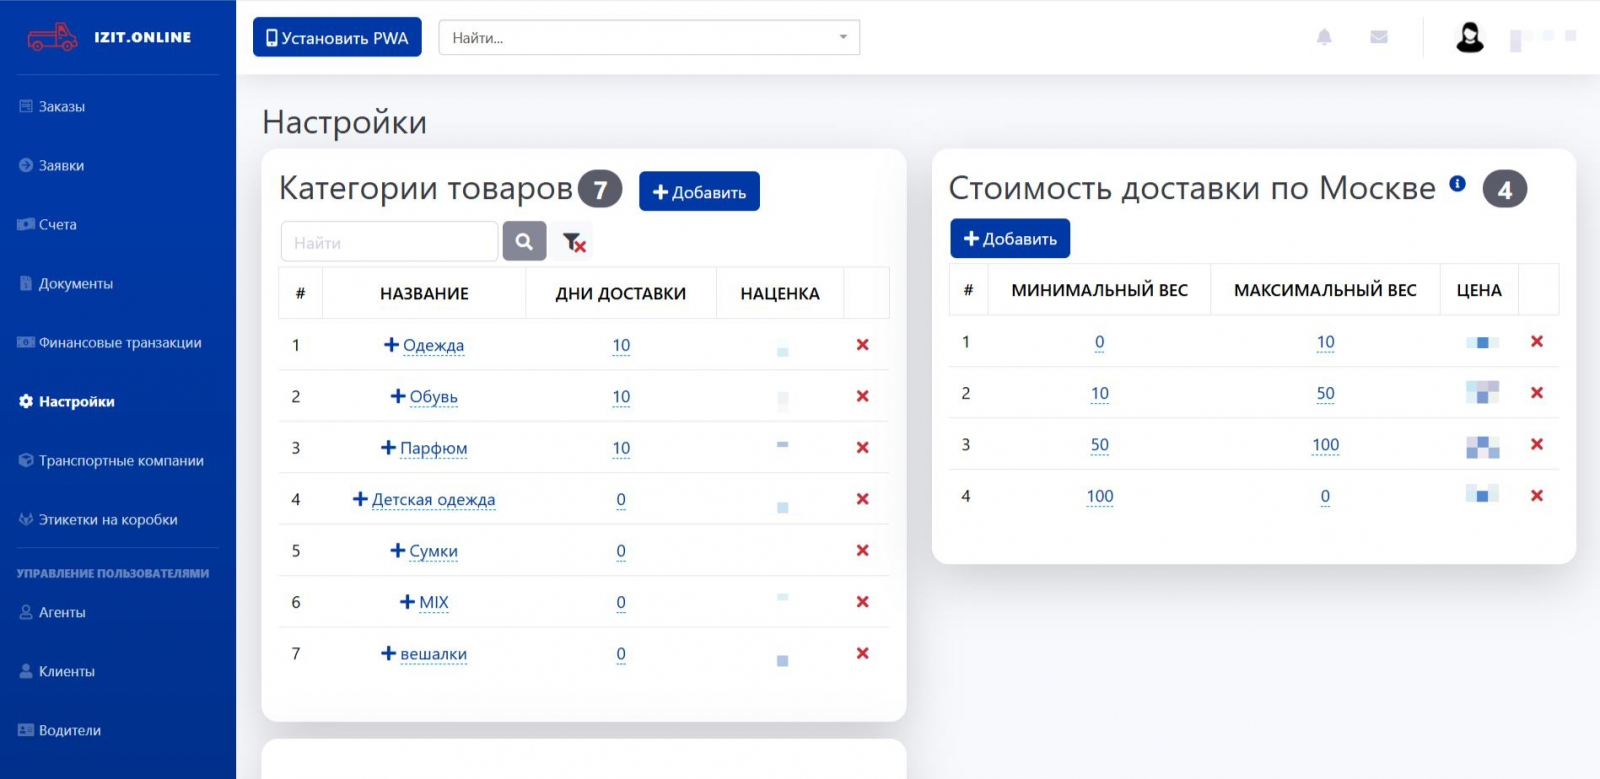Image resolution: width=1600 pixels, height=779 pixels.
Task: Expand the Обувь category with plus icon
Action: (x=398, y=396)
